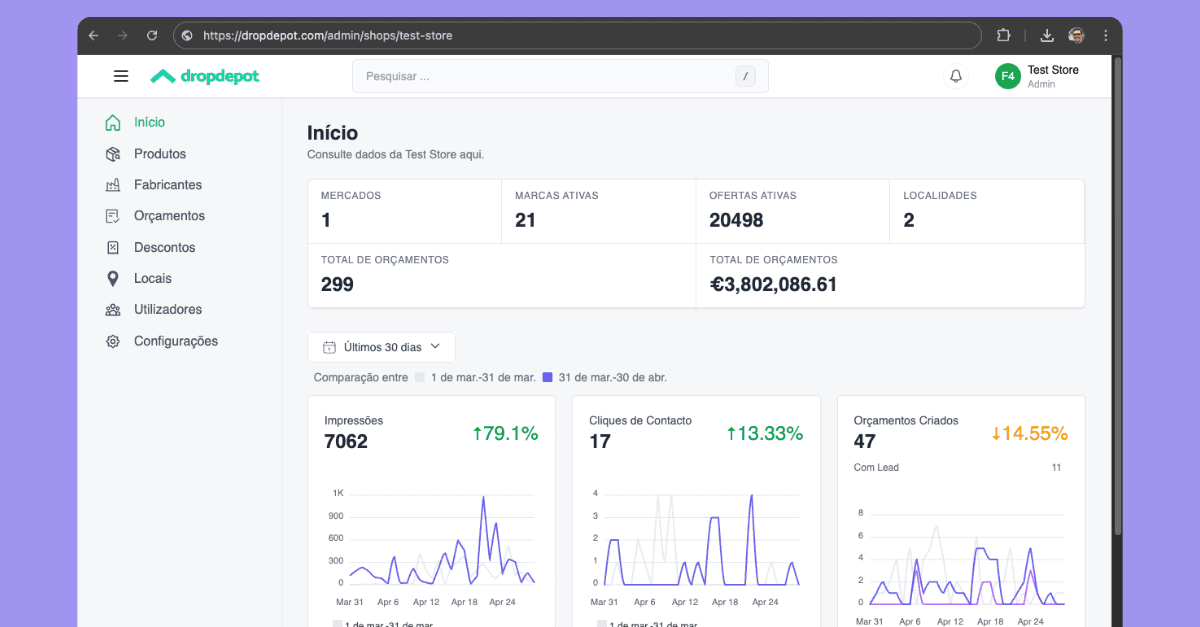Click the Descontos discount icon
The image size is (1200, 627).
tap(113, 247)
